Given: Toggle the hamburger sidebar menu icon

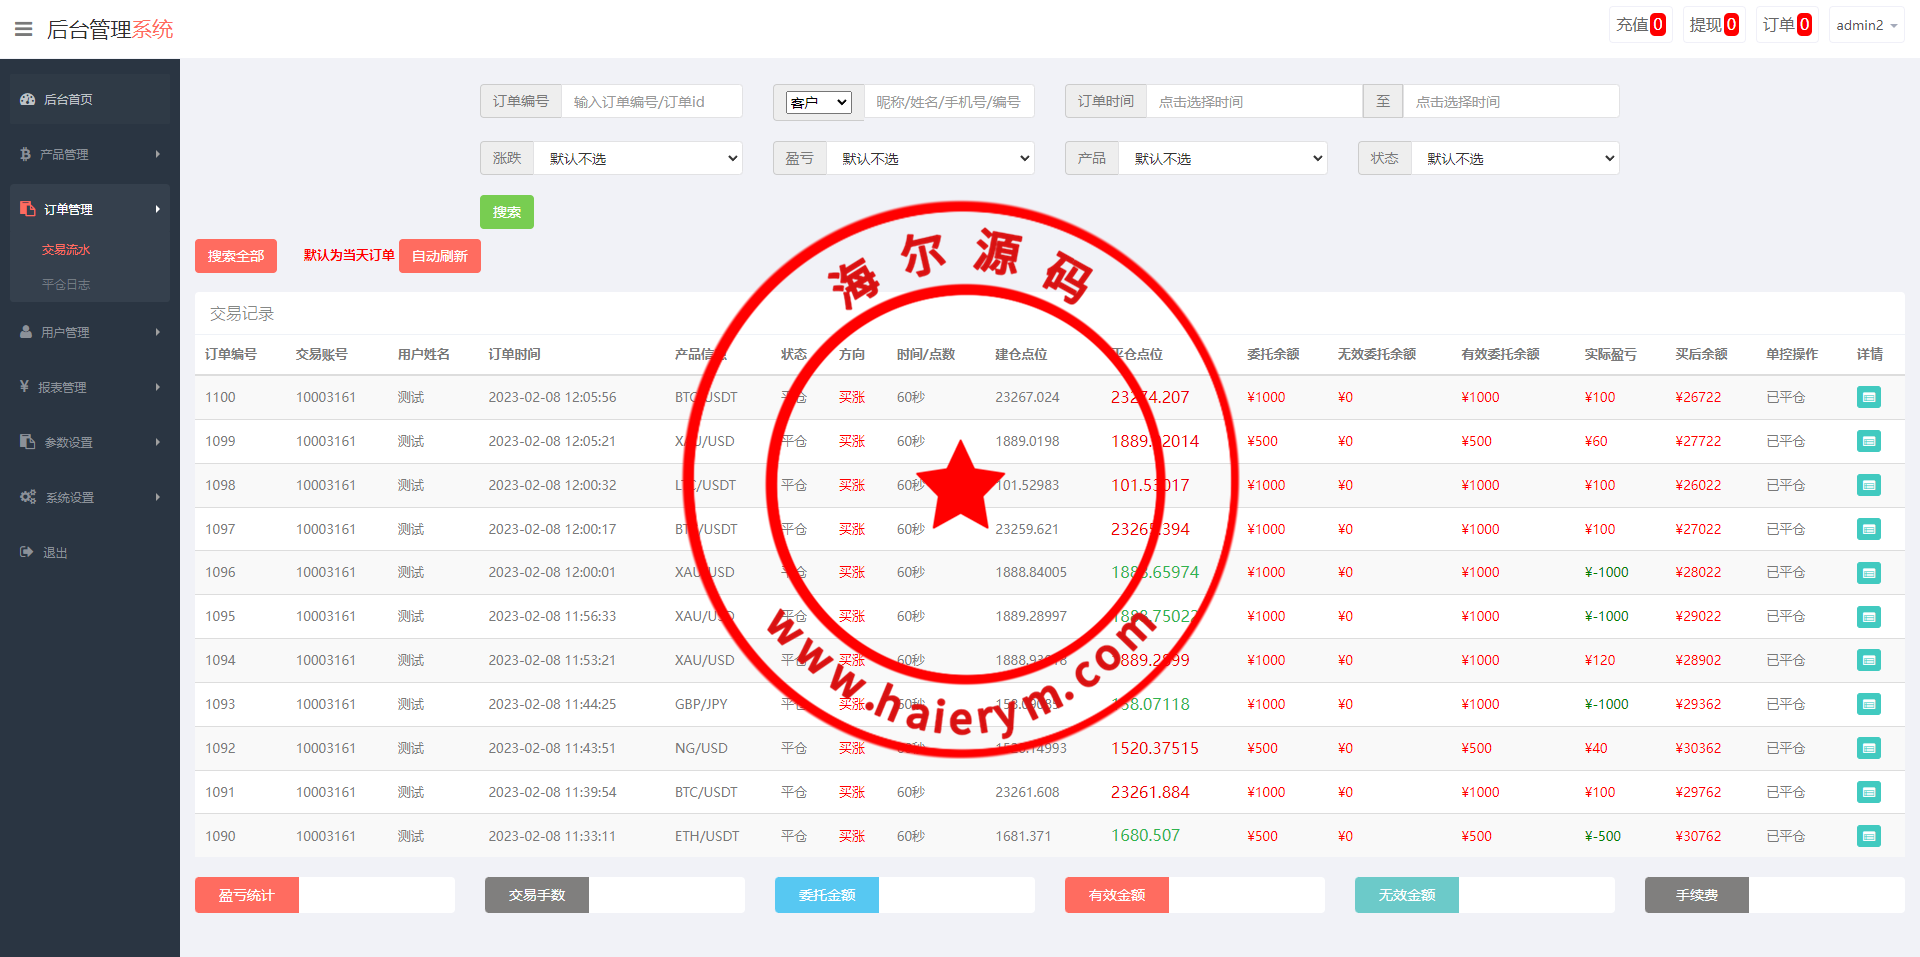Looking at the screenshot, I should 24,29.
